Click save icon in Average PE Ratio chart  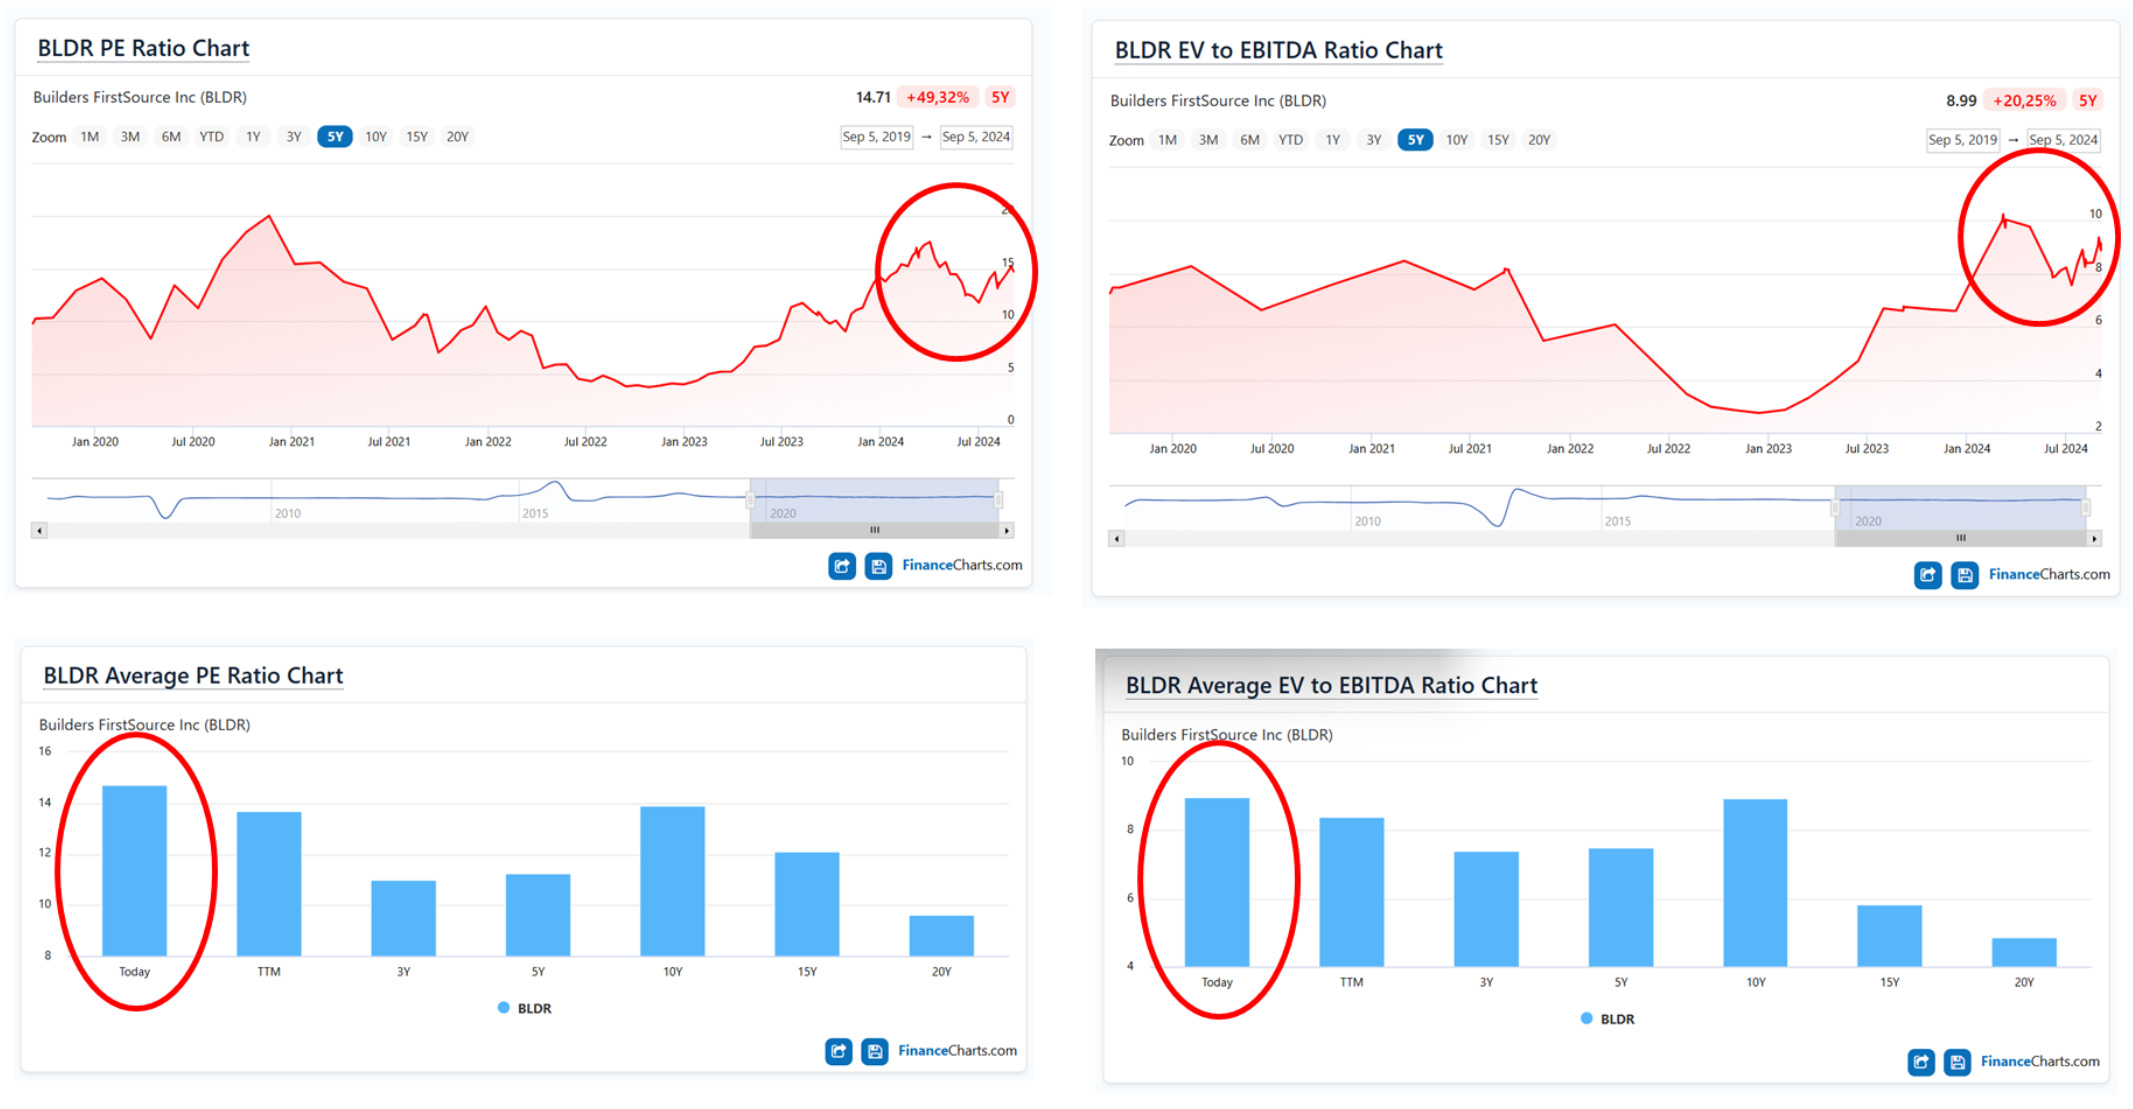[x=875, y=1051]
